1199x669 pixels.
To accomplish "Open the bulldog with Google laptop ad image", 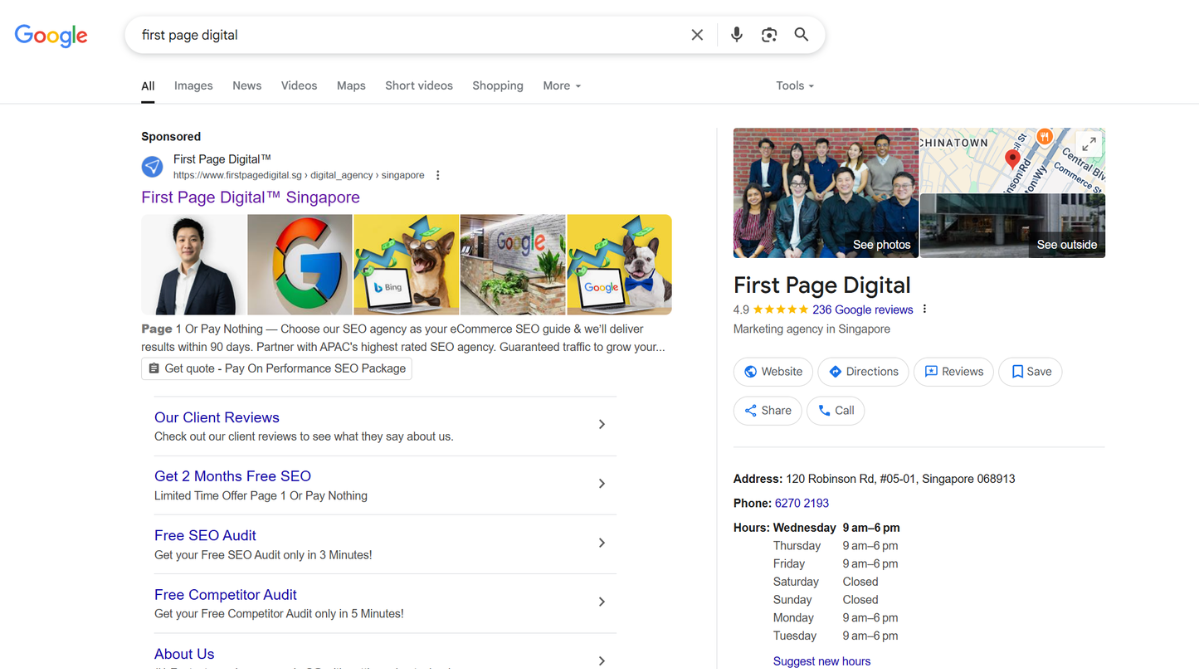I will pyautogui.click(x=619, y=265).
